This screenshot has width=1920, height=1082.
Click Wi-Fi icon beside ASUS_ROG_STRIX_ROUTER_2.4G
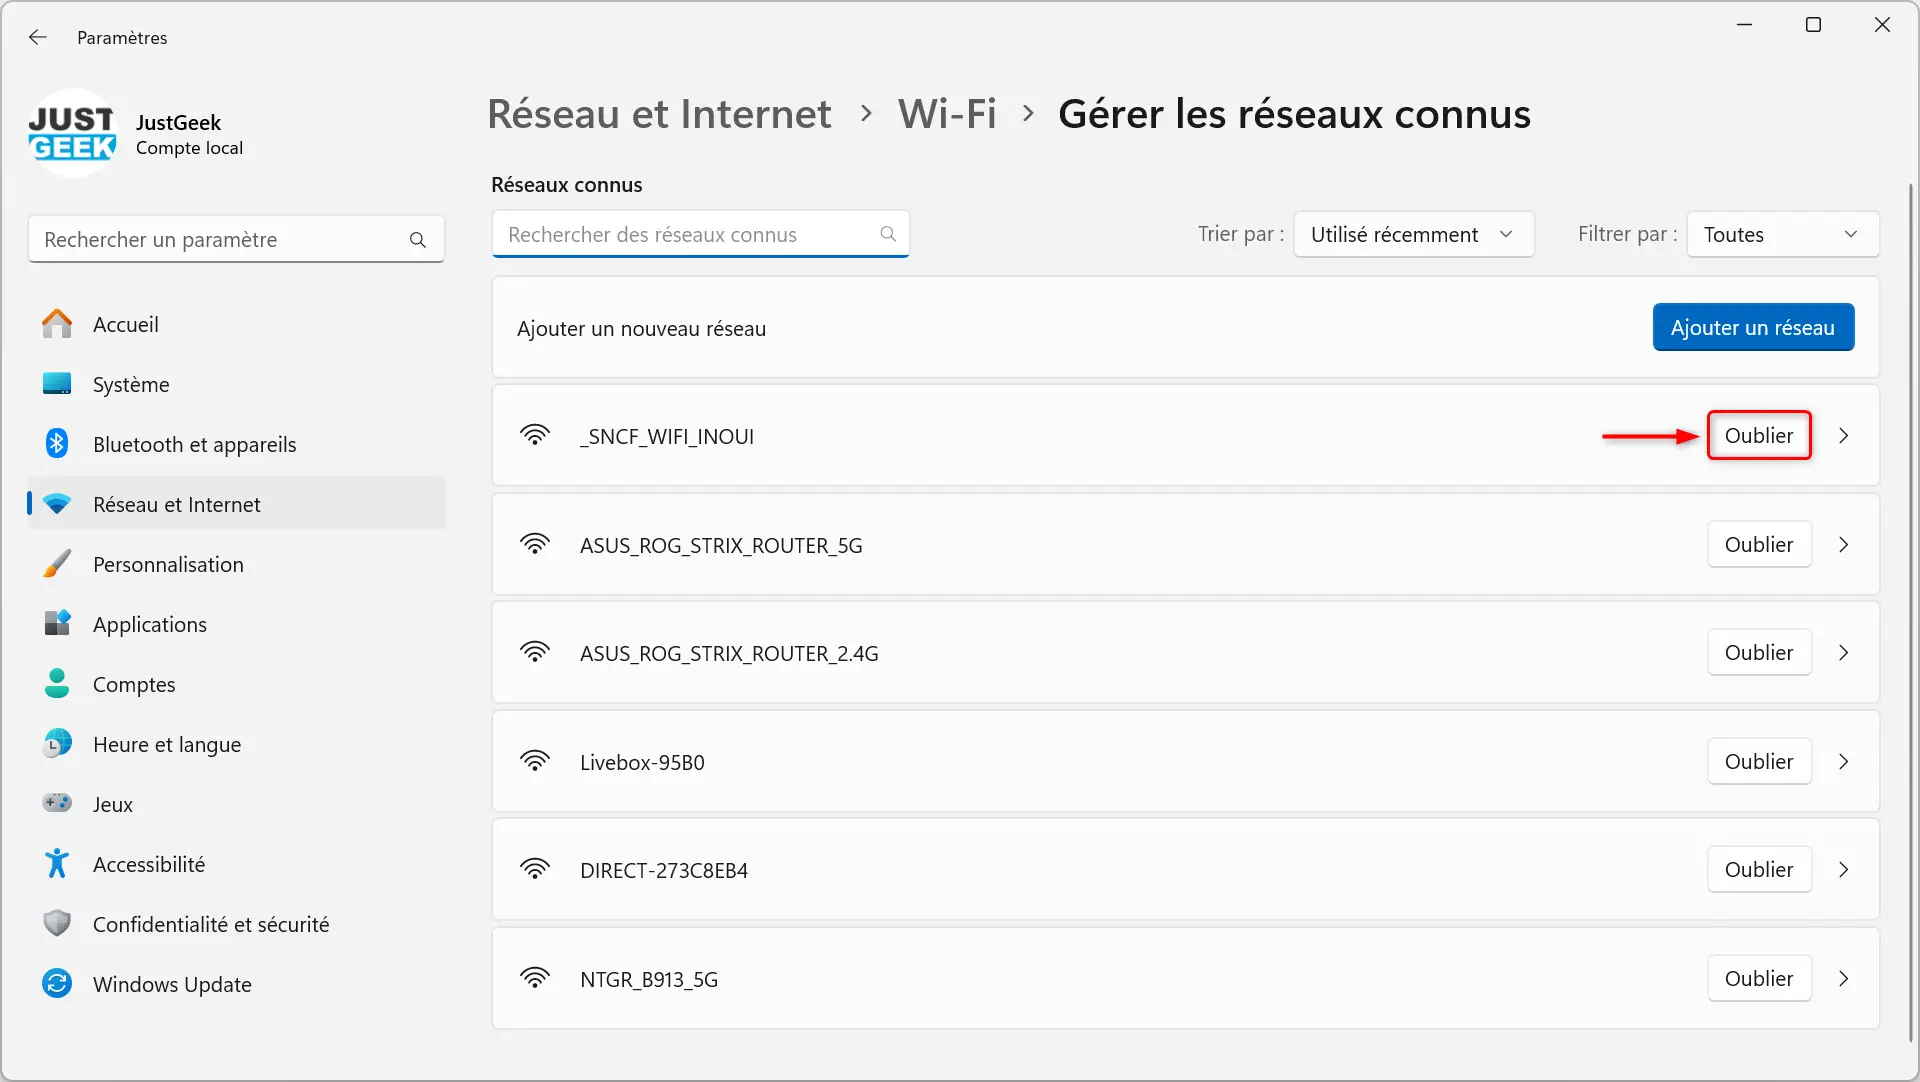click(535, 652)
